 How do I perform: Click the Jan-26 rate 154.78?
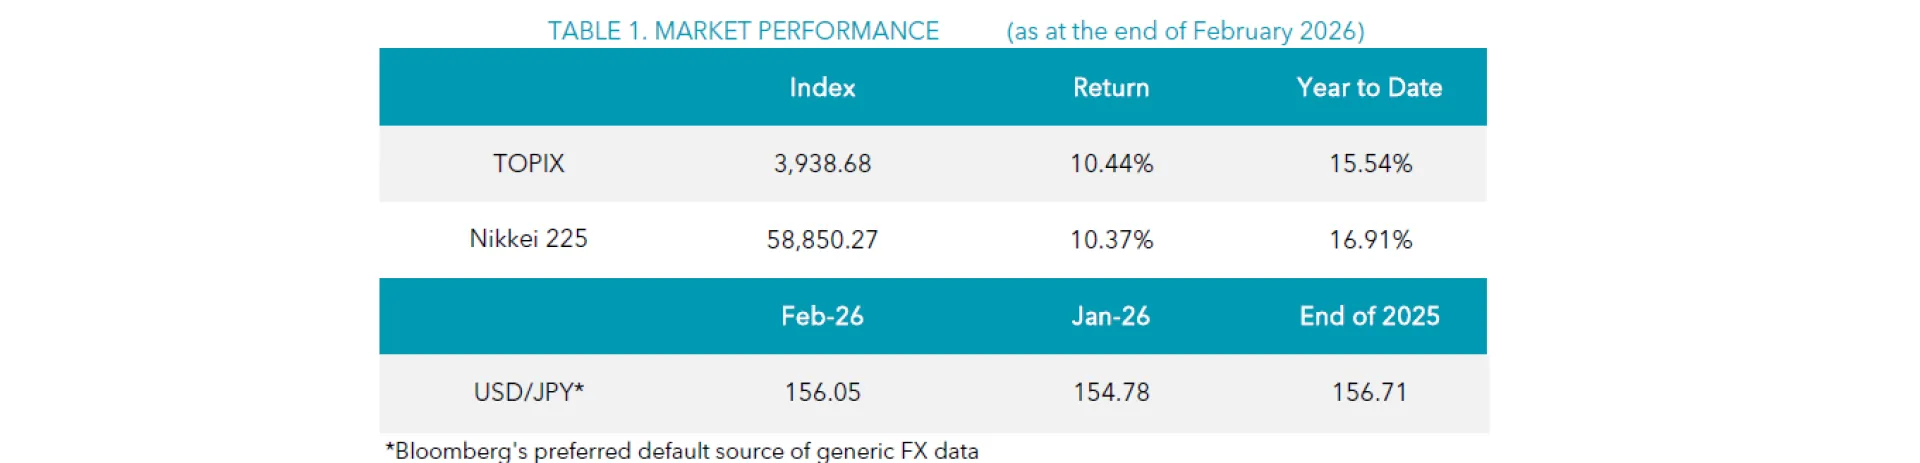1111,392
